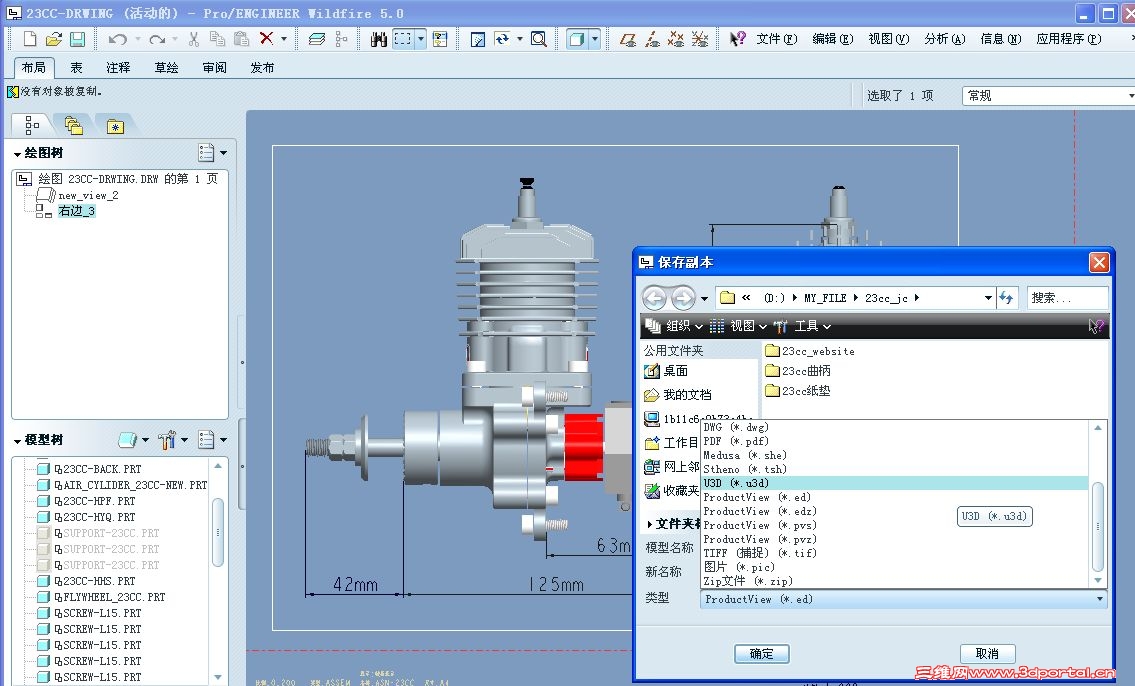This screenshot has width=1135, height=686.
Task: Click the 确定 button
Action: click(761, 653)
